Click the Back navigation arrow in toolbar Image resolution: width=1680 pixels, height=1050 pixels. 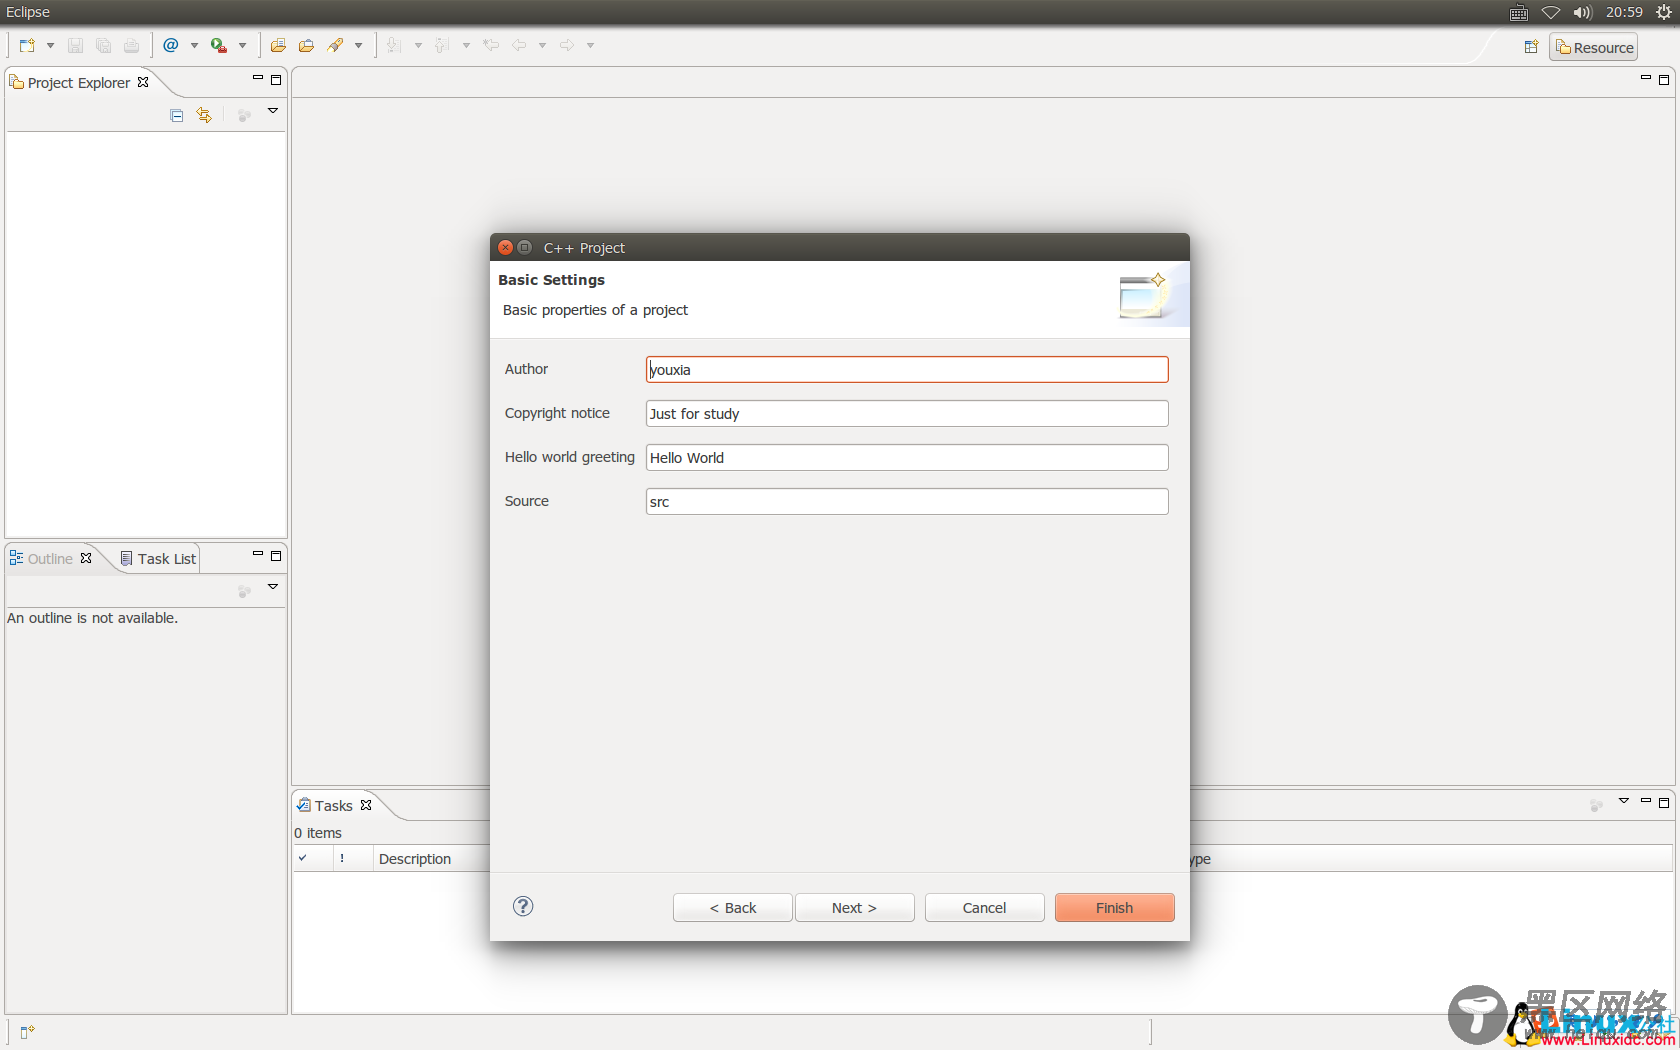pyautogui.click(x=519, y=46)
